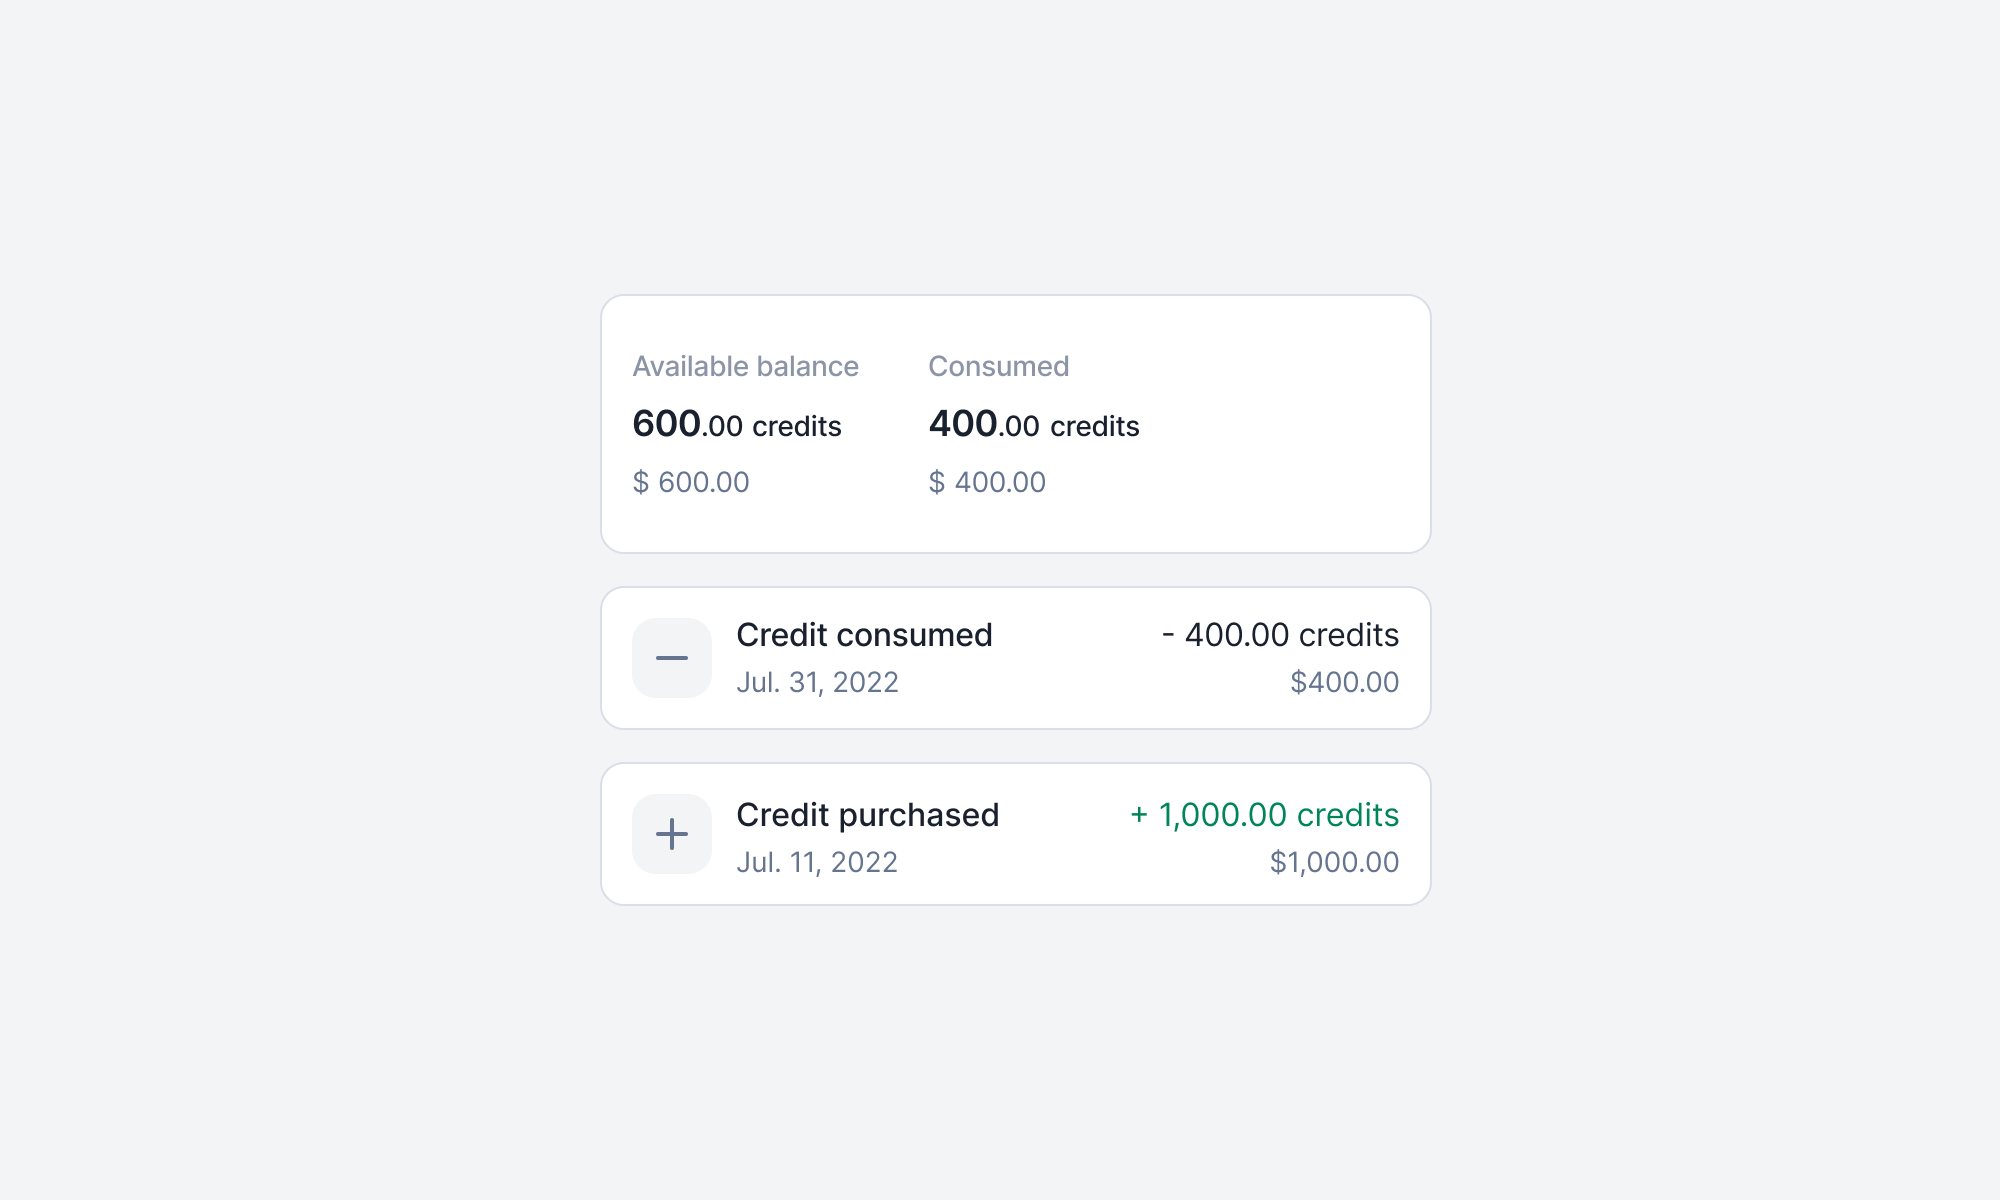Click the $400.00 transaction value
The image size is (2000, 1200).
[1344, 682]
